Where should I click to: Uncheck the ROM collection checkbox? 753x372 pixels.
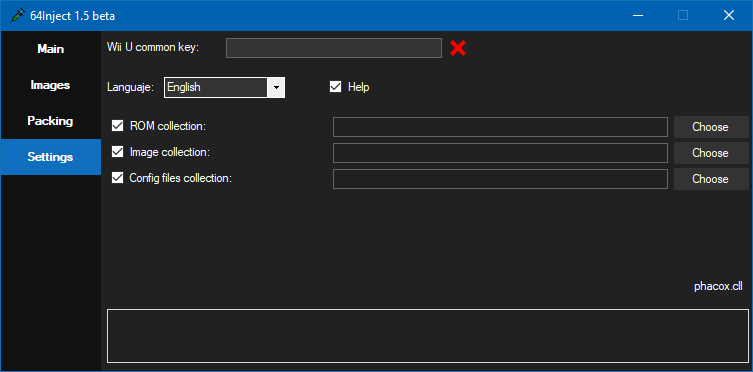point(117,126)
